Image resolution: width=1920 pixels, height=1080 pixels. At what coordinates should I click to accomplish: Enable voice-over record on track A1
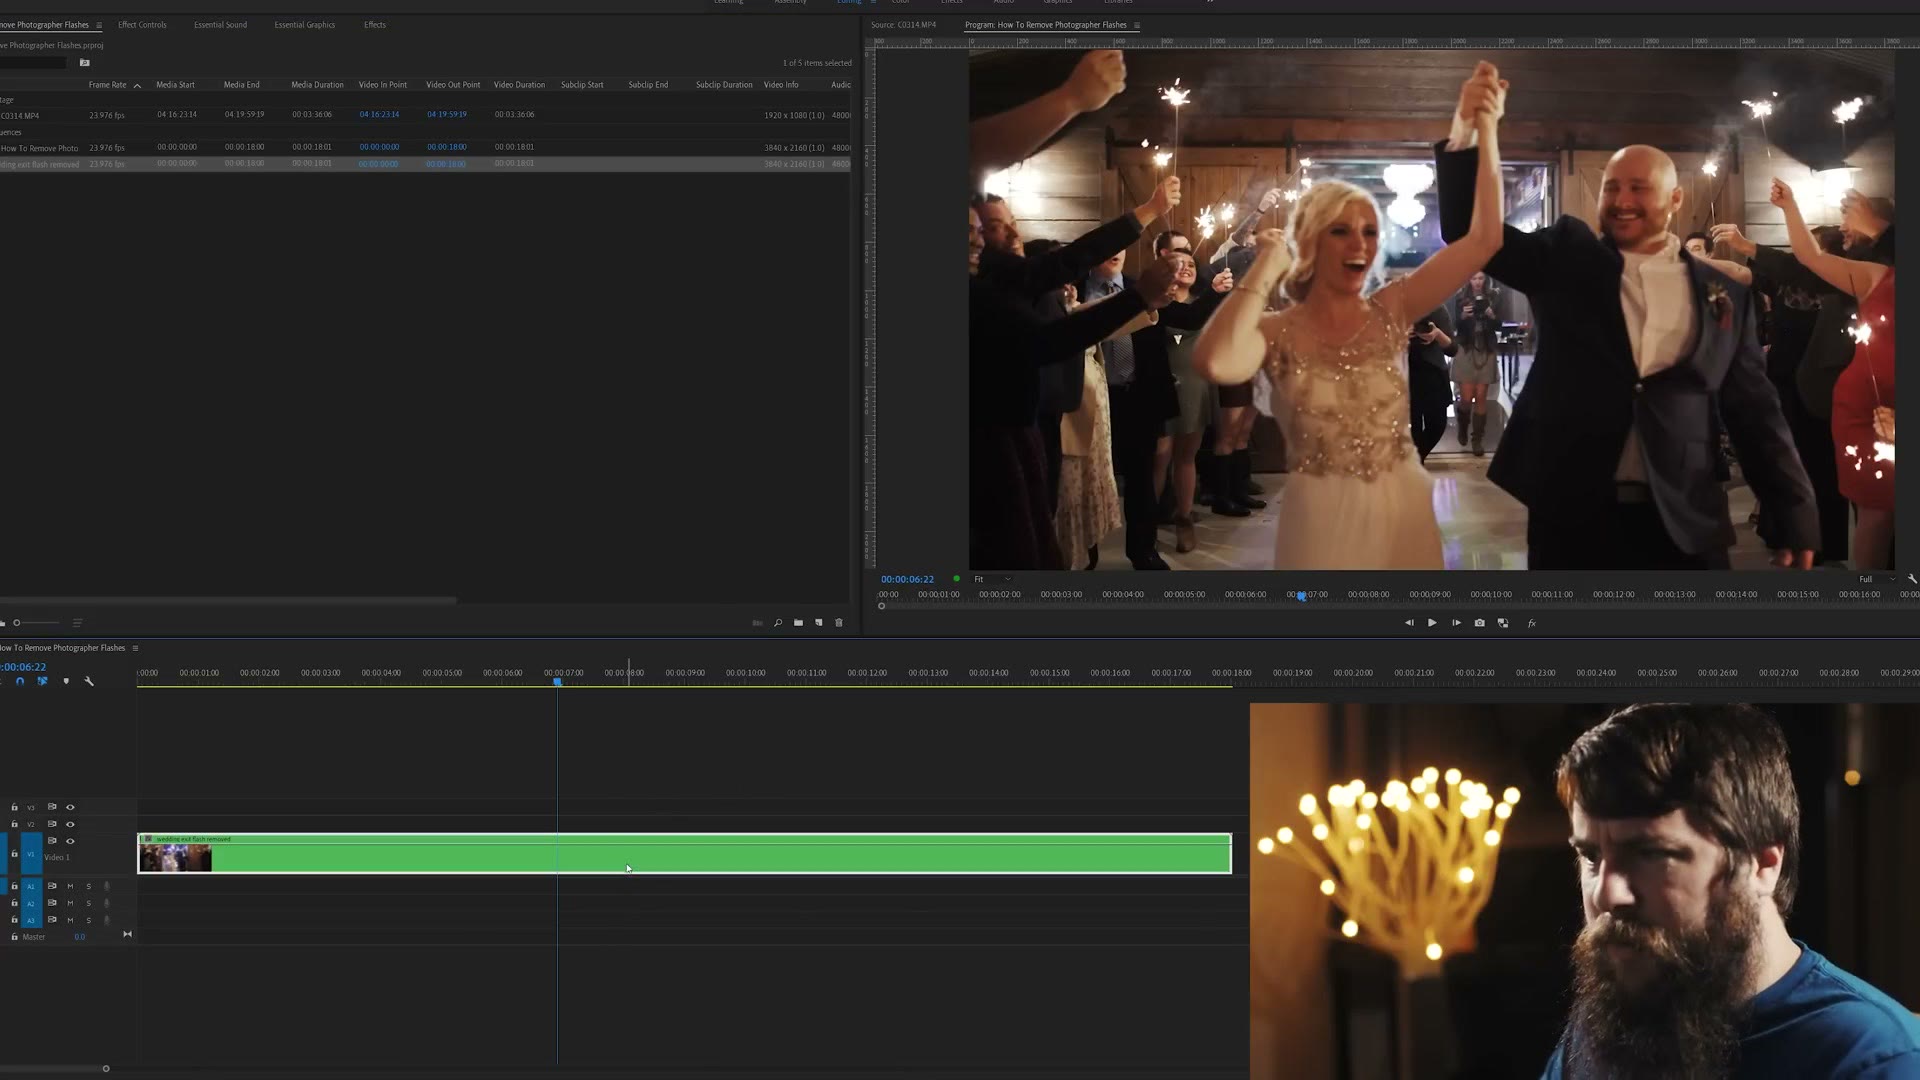(x=107, y=886)
